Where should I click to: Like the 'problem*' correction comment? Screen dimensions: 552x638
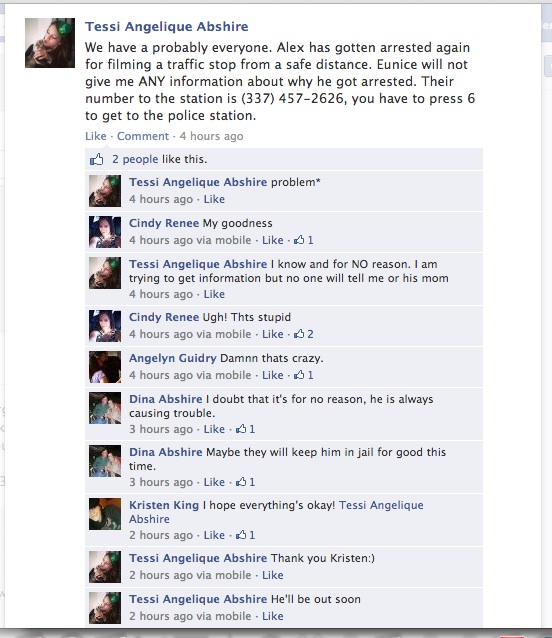pos(214,199)
